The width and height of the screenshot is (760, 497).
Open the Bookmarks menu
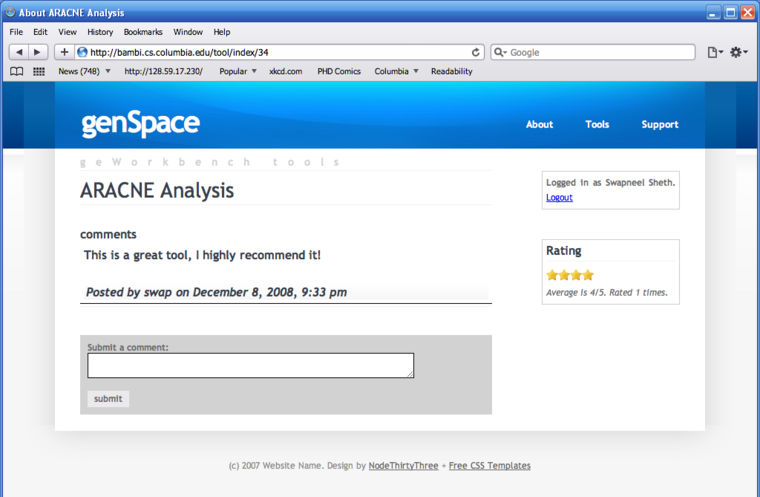pos(143,32)
